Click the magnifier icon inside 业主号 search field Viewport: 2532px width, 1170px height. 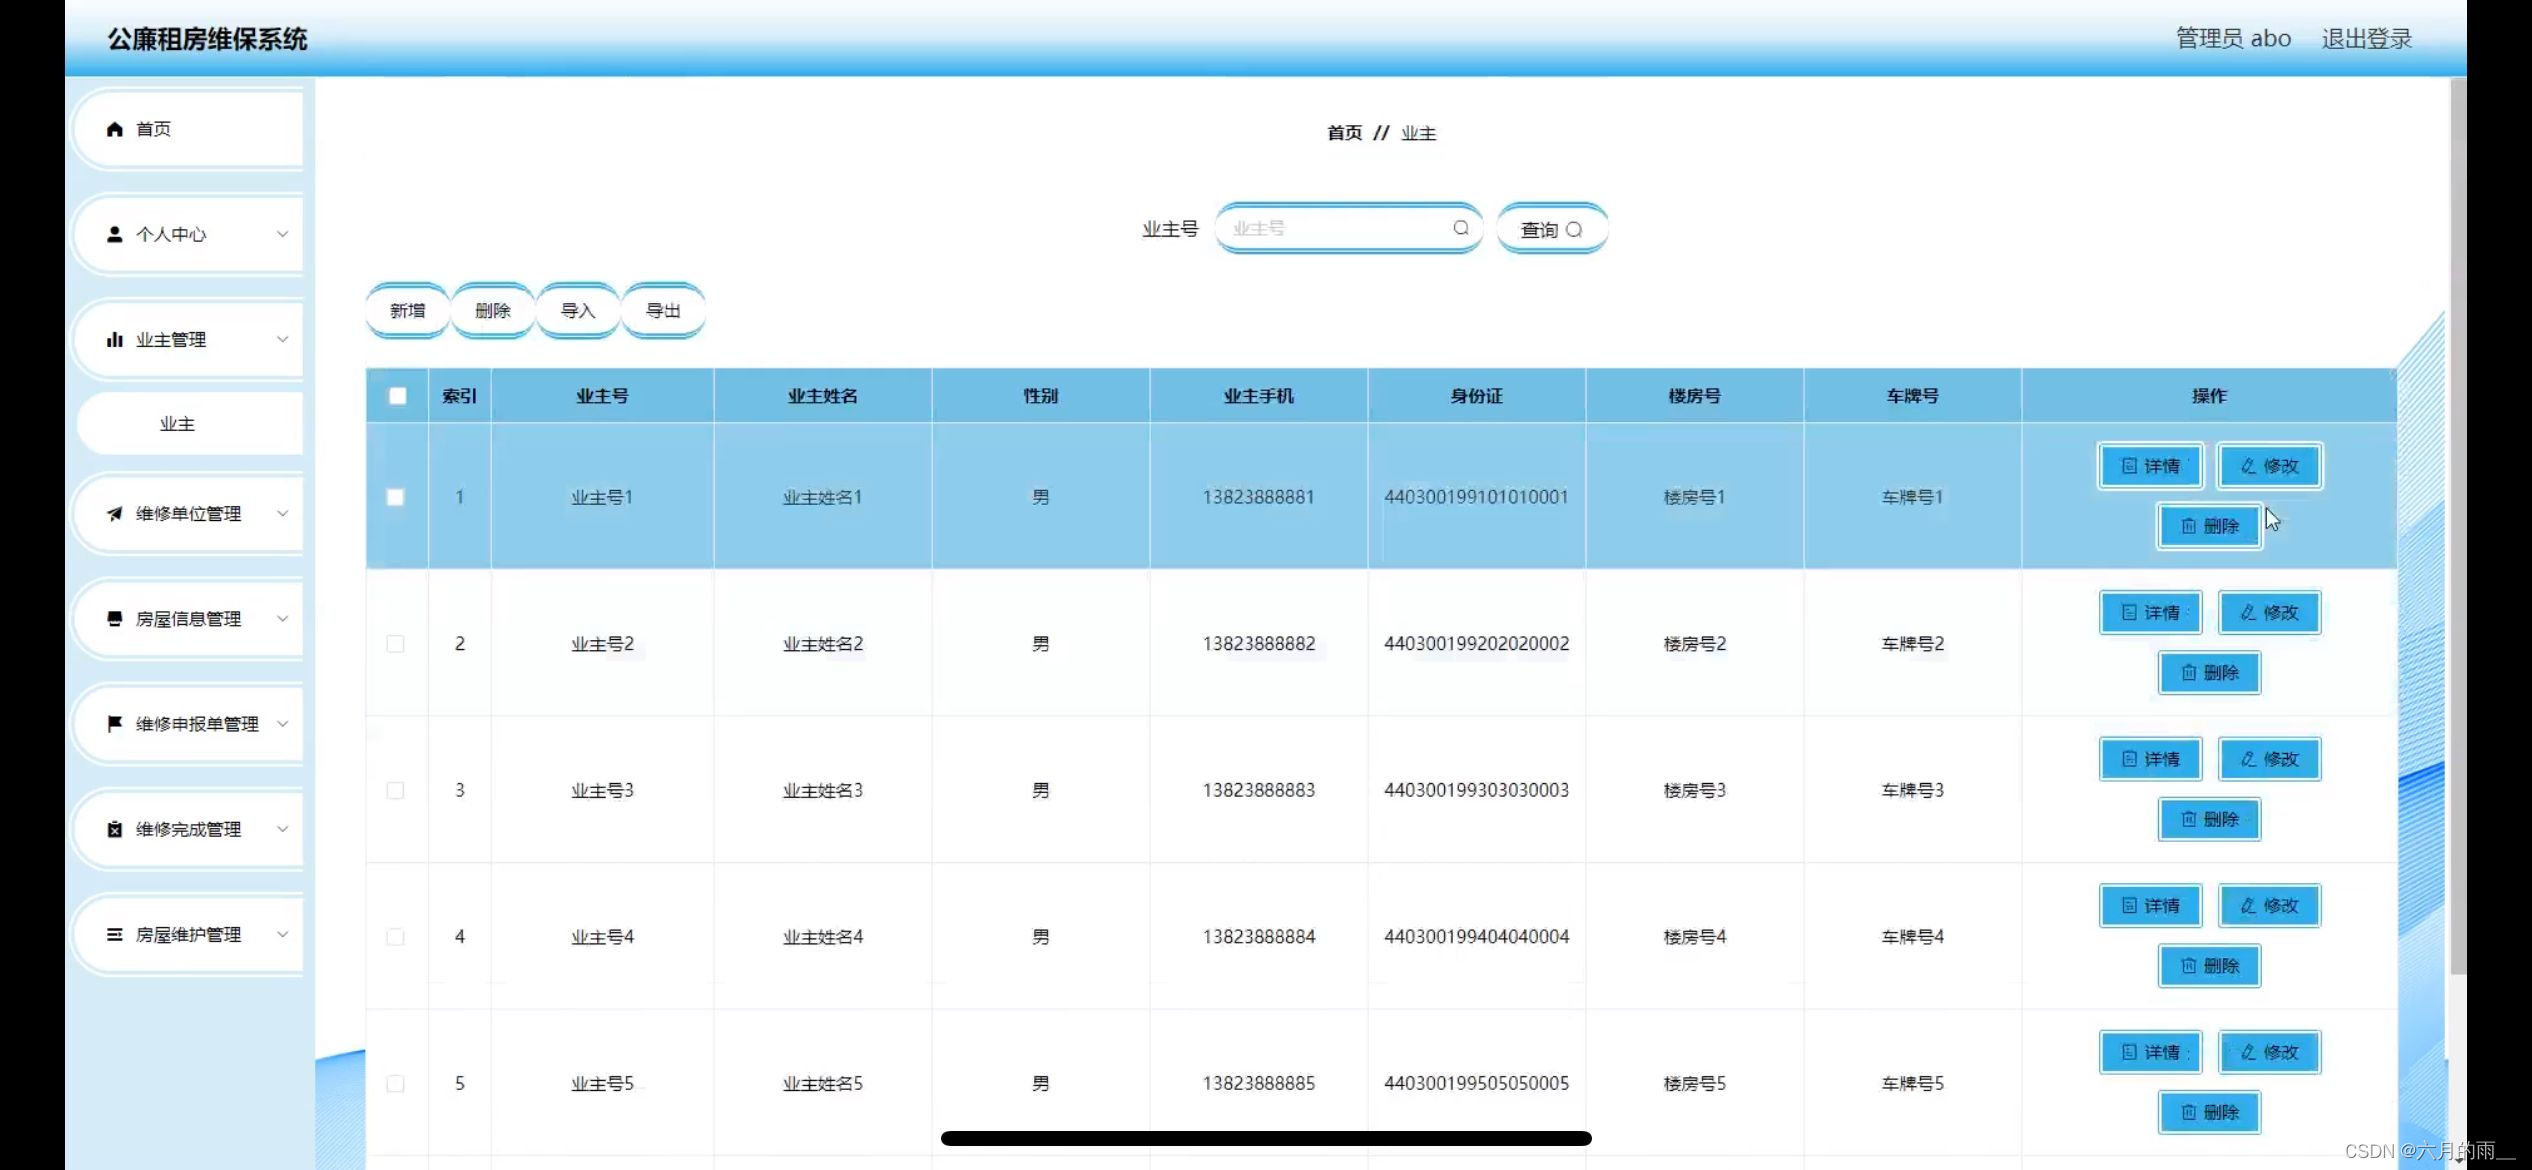(x=1461, y=228)
